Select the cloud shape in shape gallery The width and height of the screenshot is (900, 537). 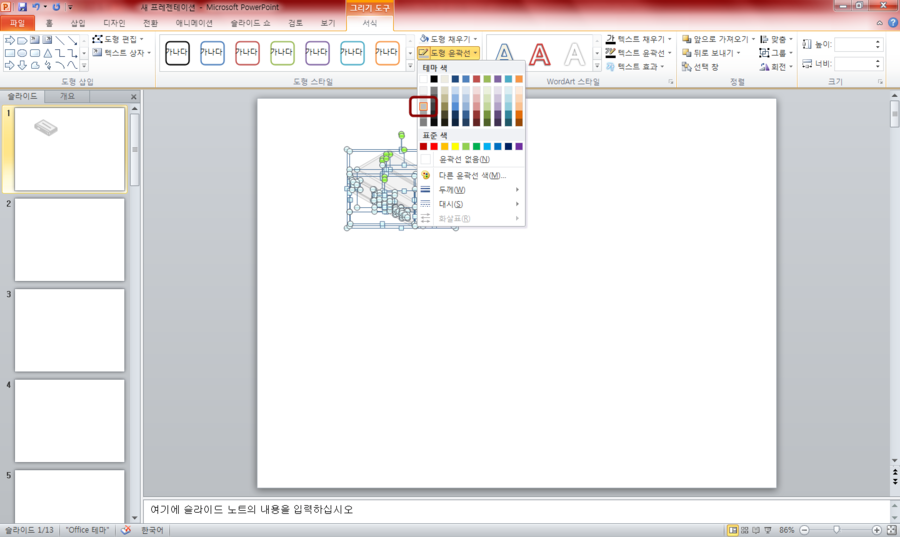click(34, 65)
